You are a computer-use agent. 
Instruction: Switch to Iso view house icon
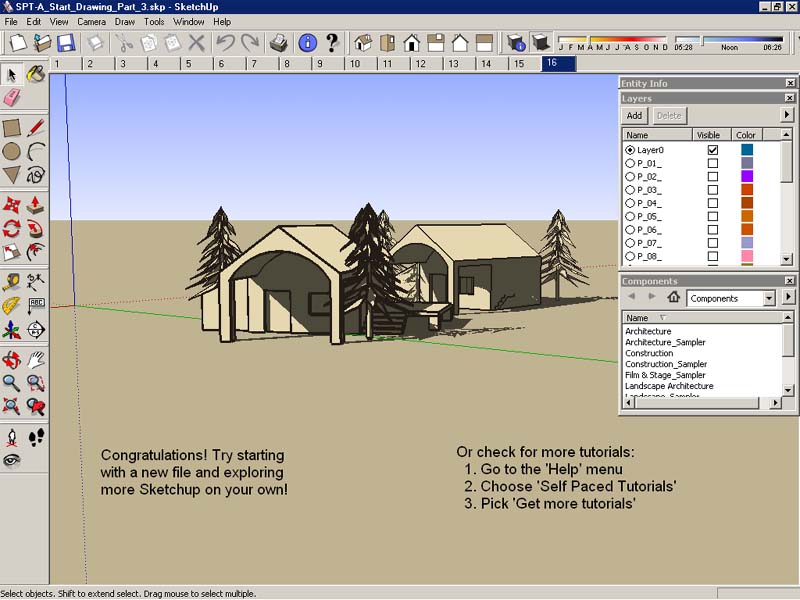click(363, 43)
